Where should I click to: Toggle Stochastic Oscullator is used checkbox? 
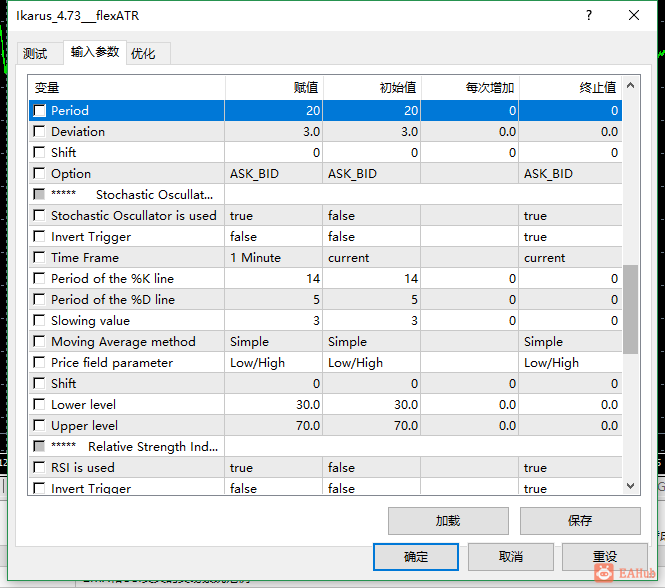pos(39,216)
